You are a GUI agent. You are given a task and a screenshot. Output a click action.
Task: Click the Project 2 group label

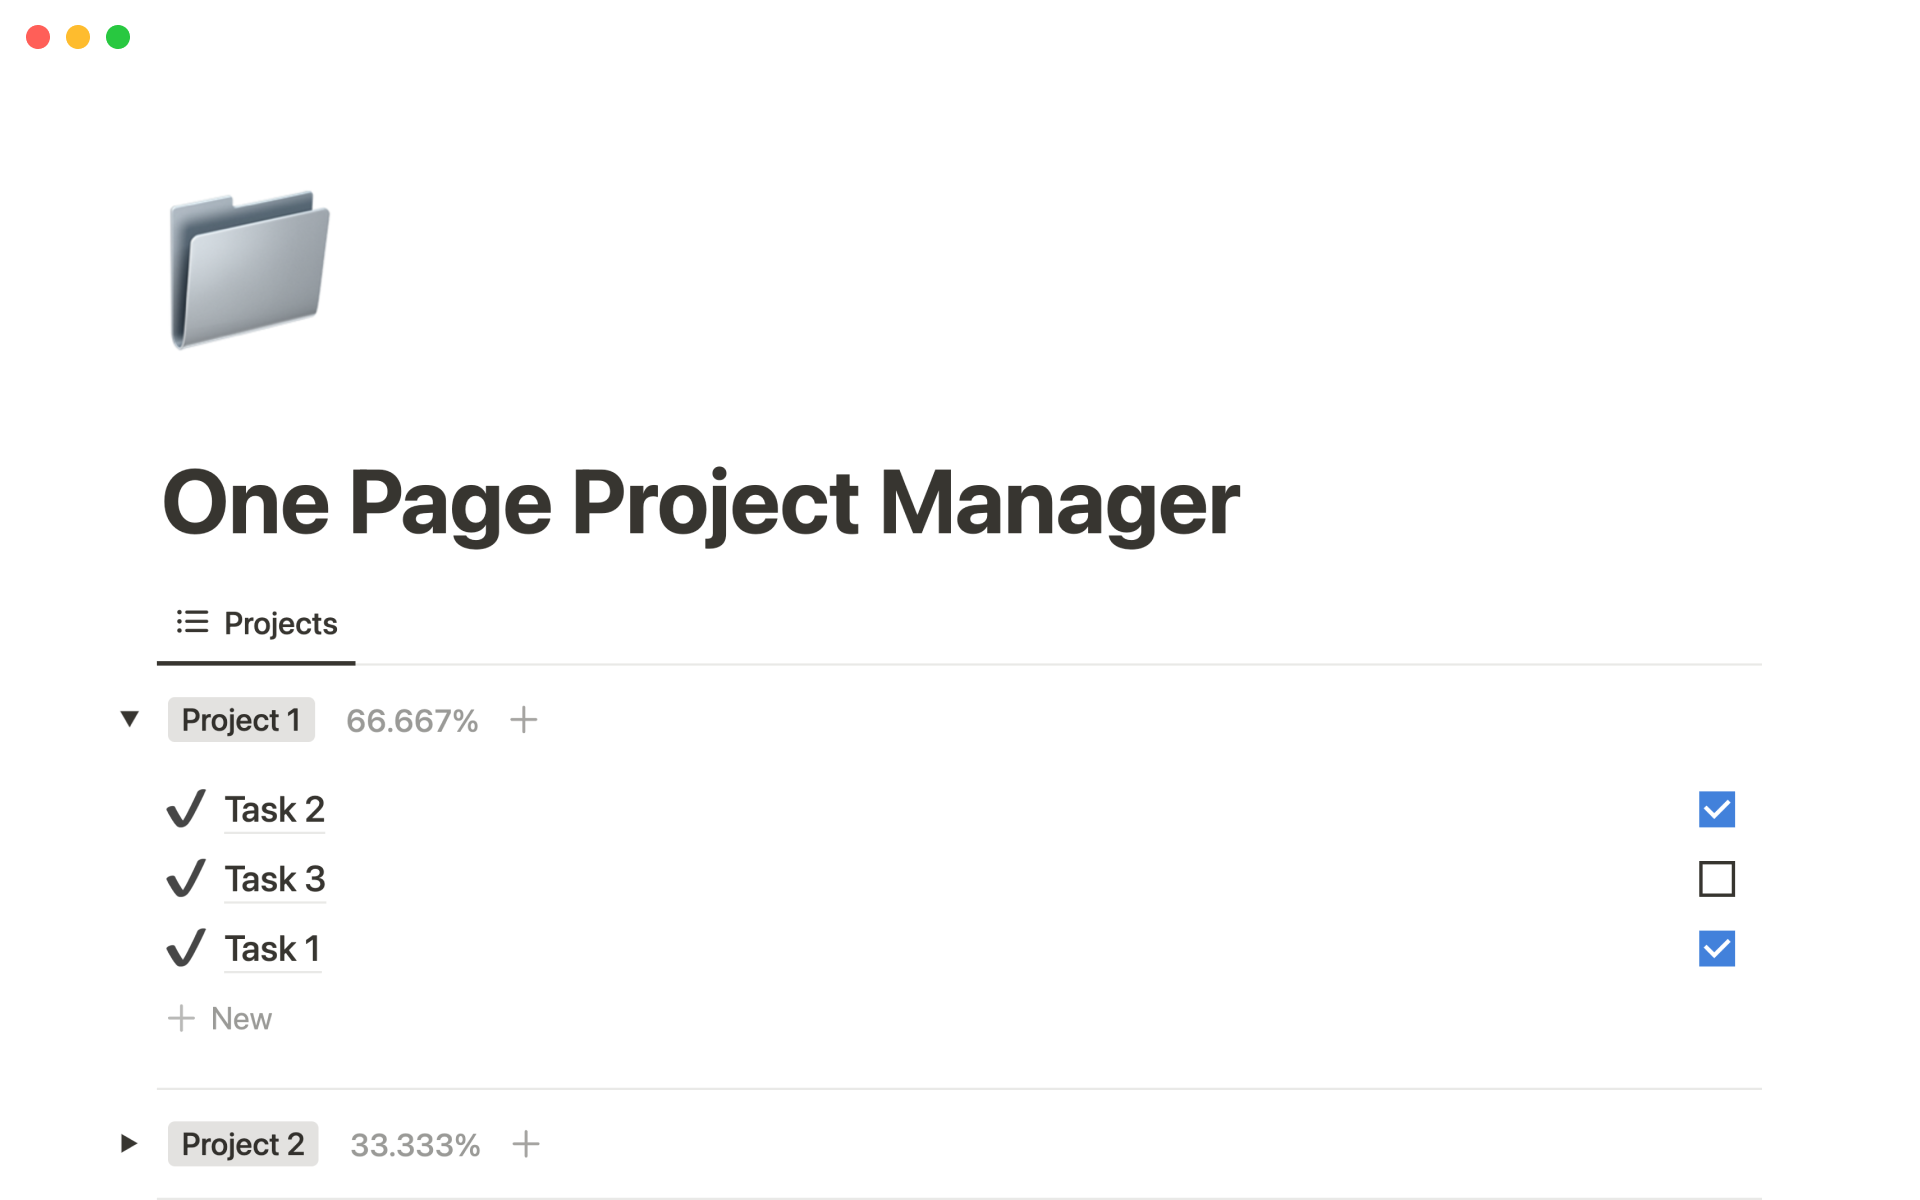tap(243, 1144)
